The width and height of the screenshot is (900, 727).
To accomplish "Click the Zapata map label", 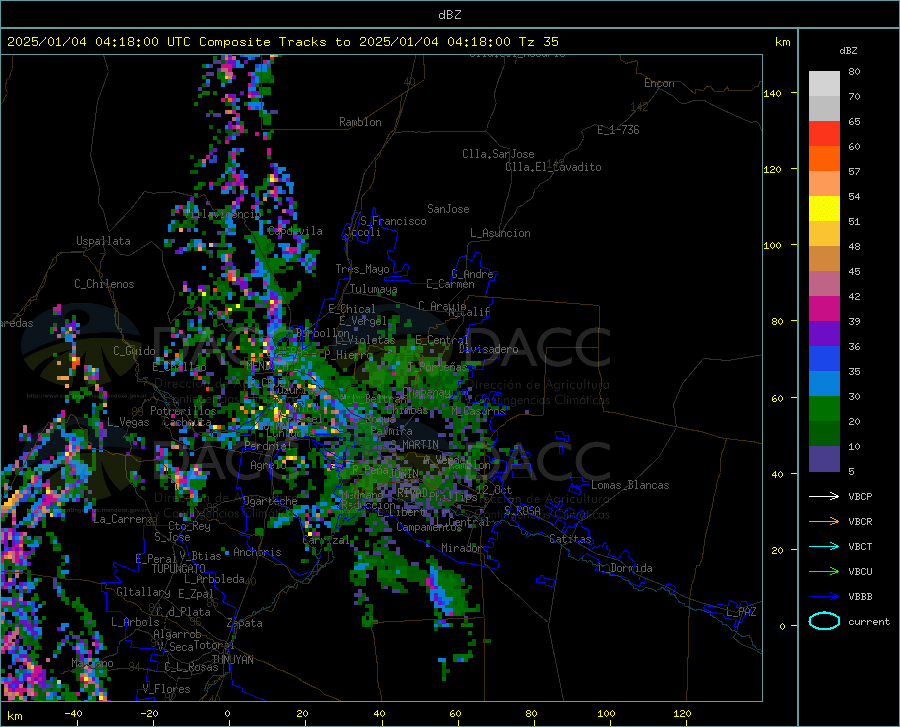I will [x=245, y=623].
